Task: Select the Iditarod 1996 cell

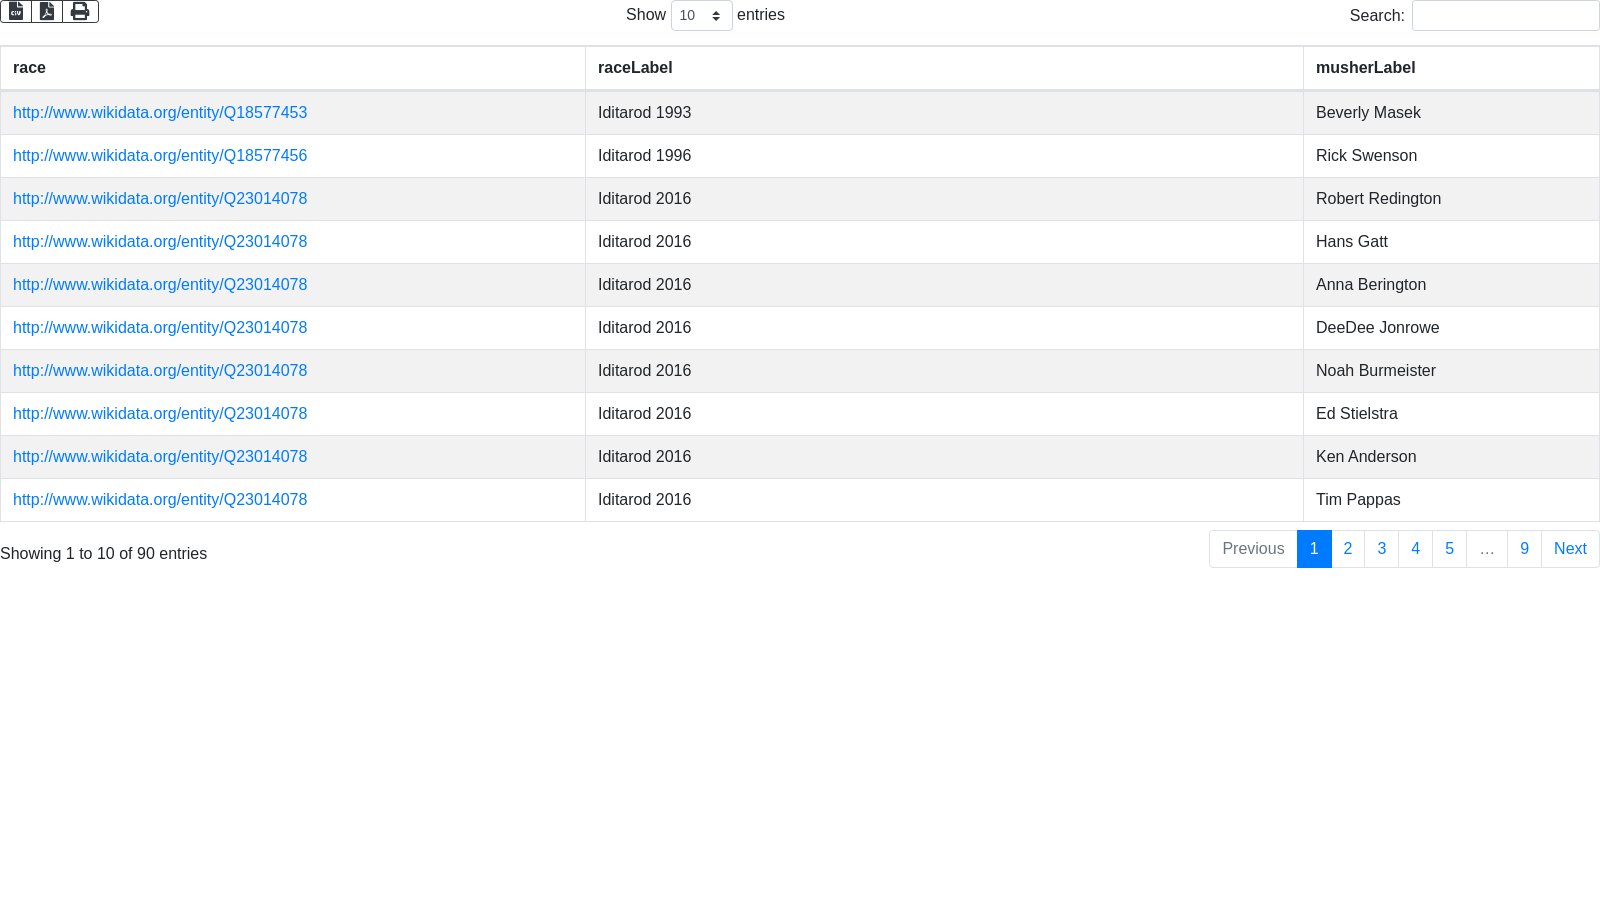Action: 944,156
